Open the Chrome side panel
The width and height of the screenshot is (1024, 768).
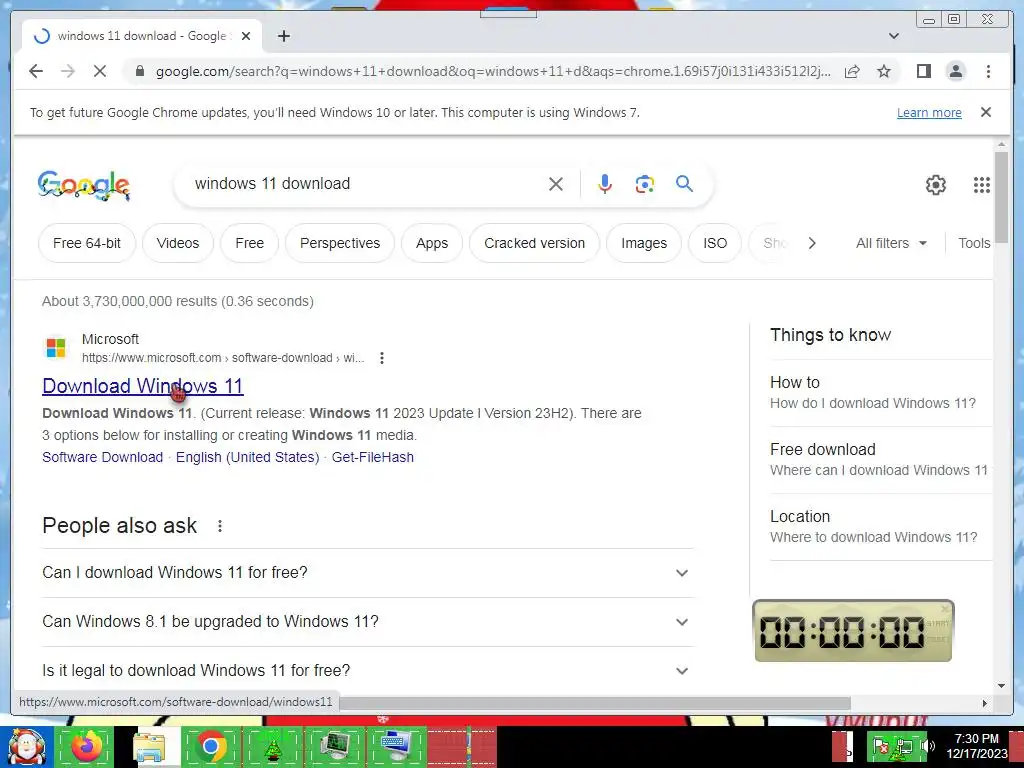pos(923,71)
